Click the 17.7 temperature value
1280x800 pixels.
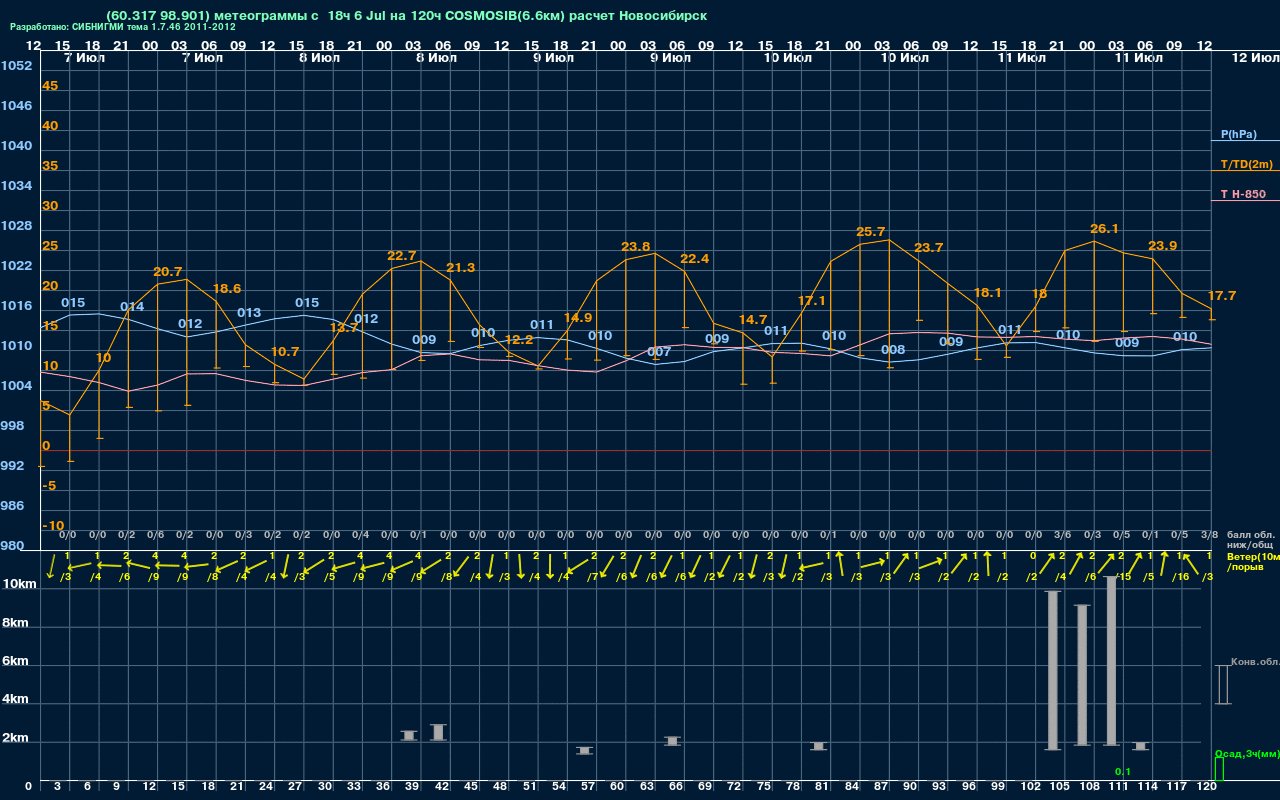coord(1222,296)
